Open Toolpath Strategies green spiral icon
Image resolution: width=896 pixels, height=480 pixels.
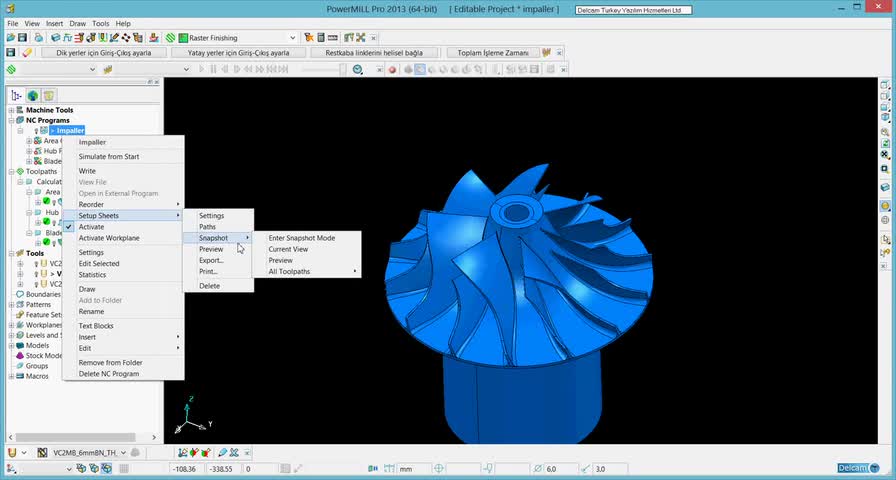(170, 38)
